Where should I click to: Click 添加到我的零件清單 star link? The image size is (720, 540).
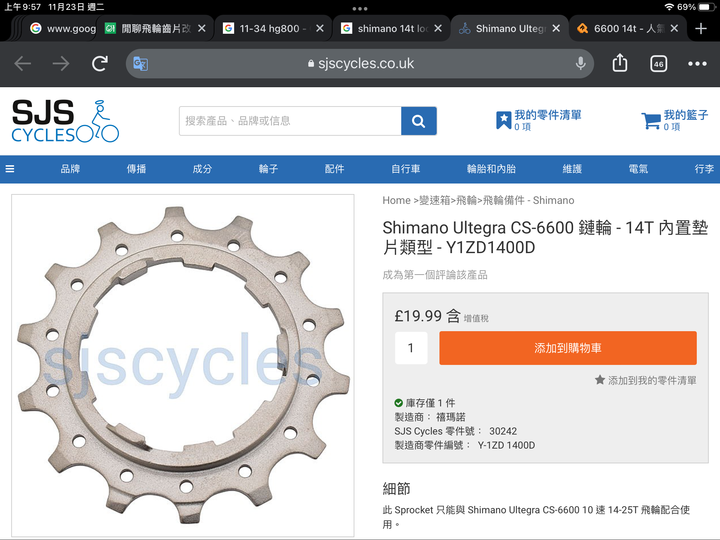click(646, 380)
